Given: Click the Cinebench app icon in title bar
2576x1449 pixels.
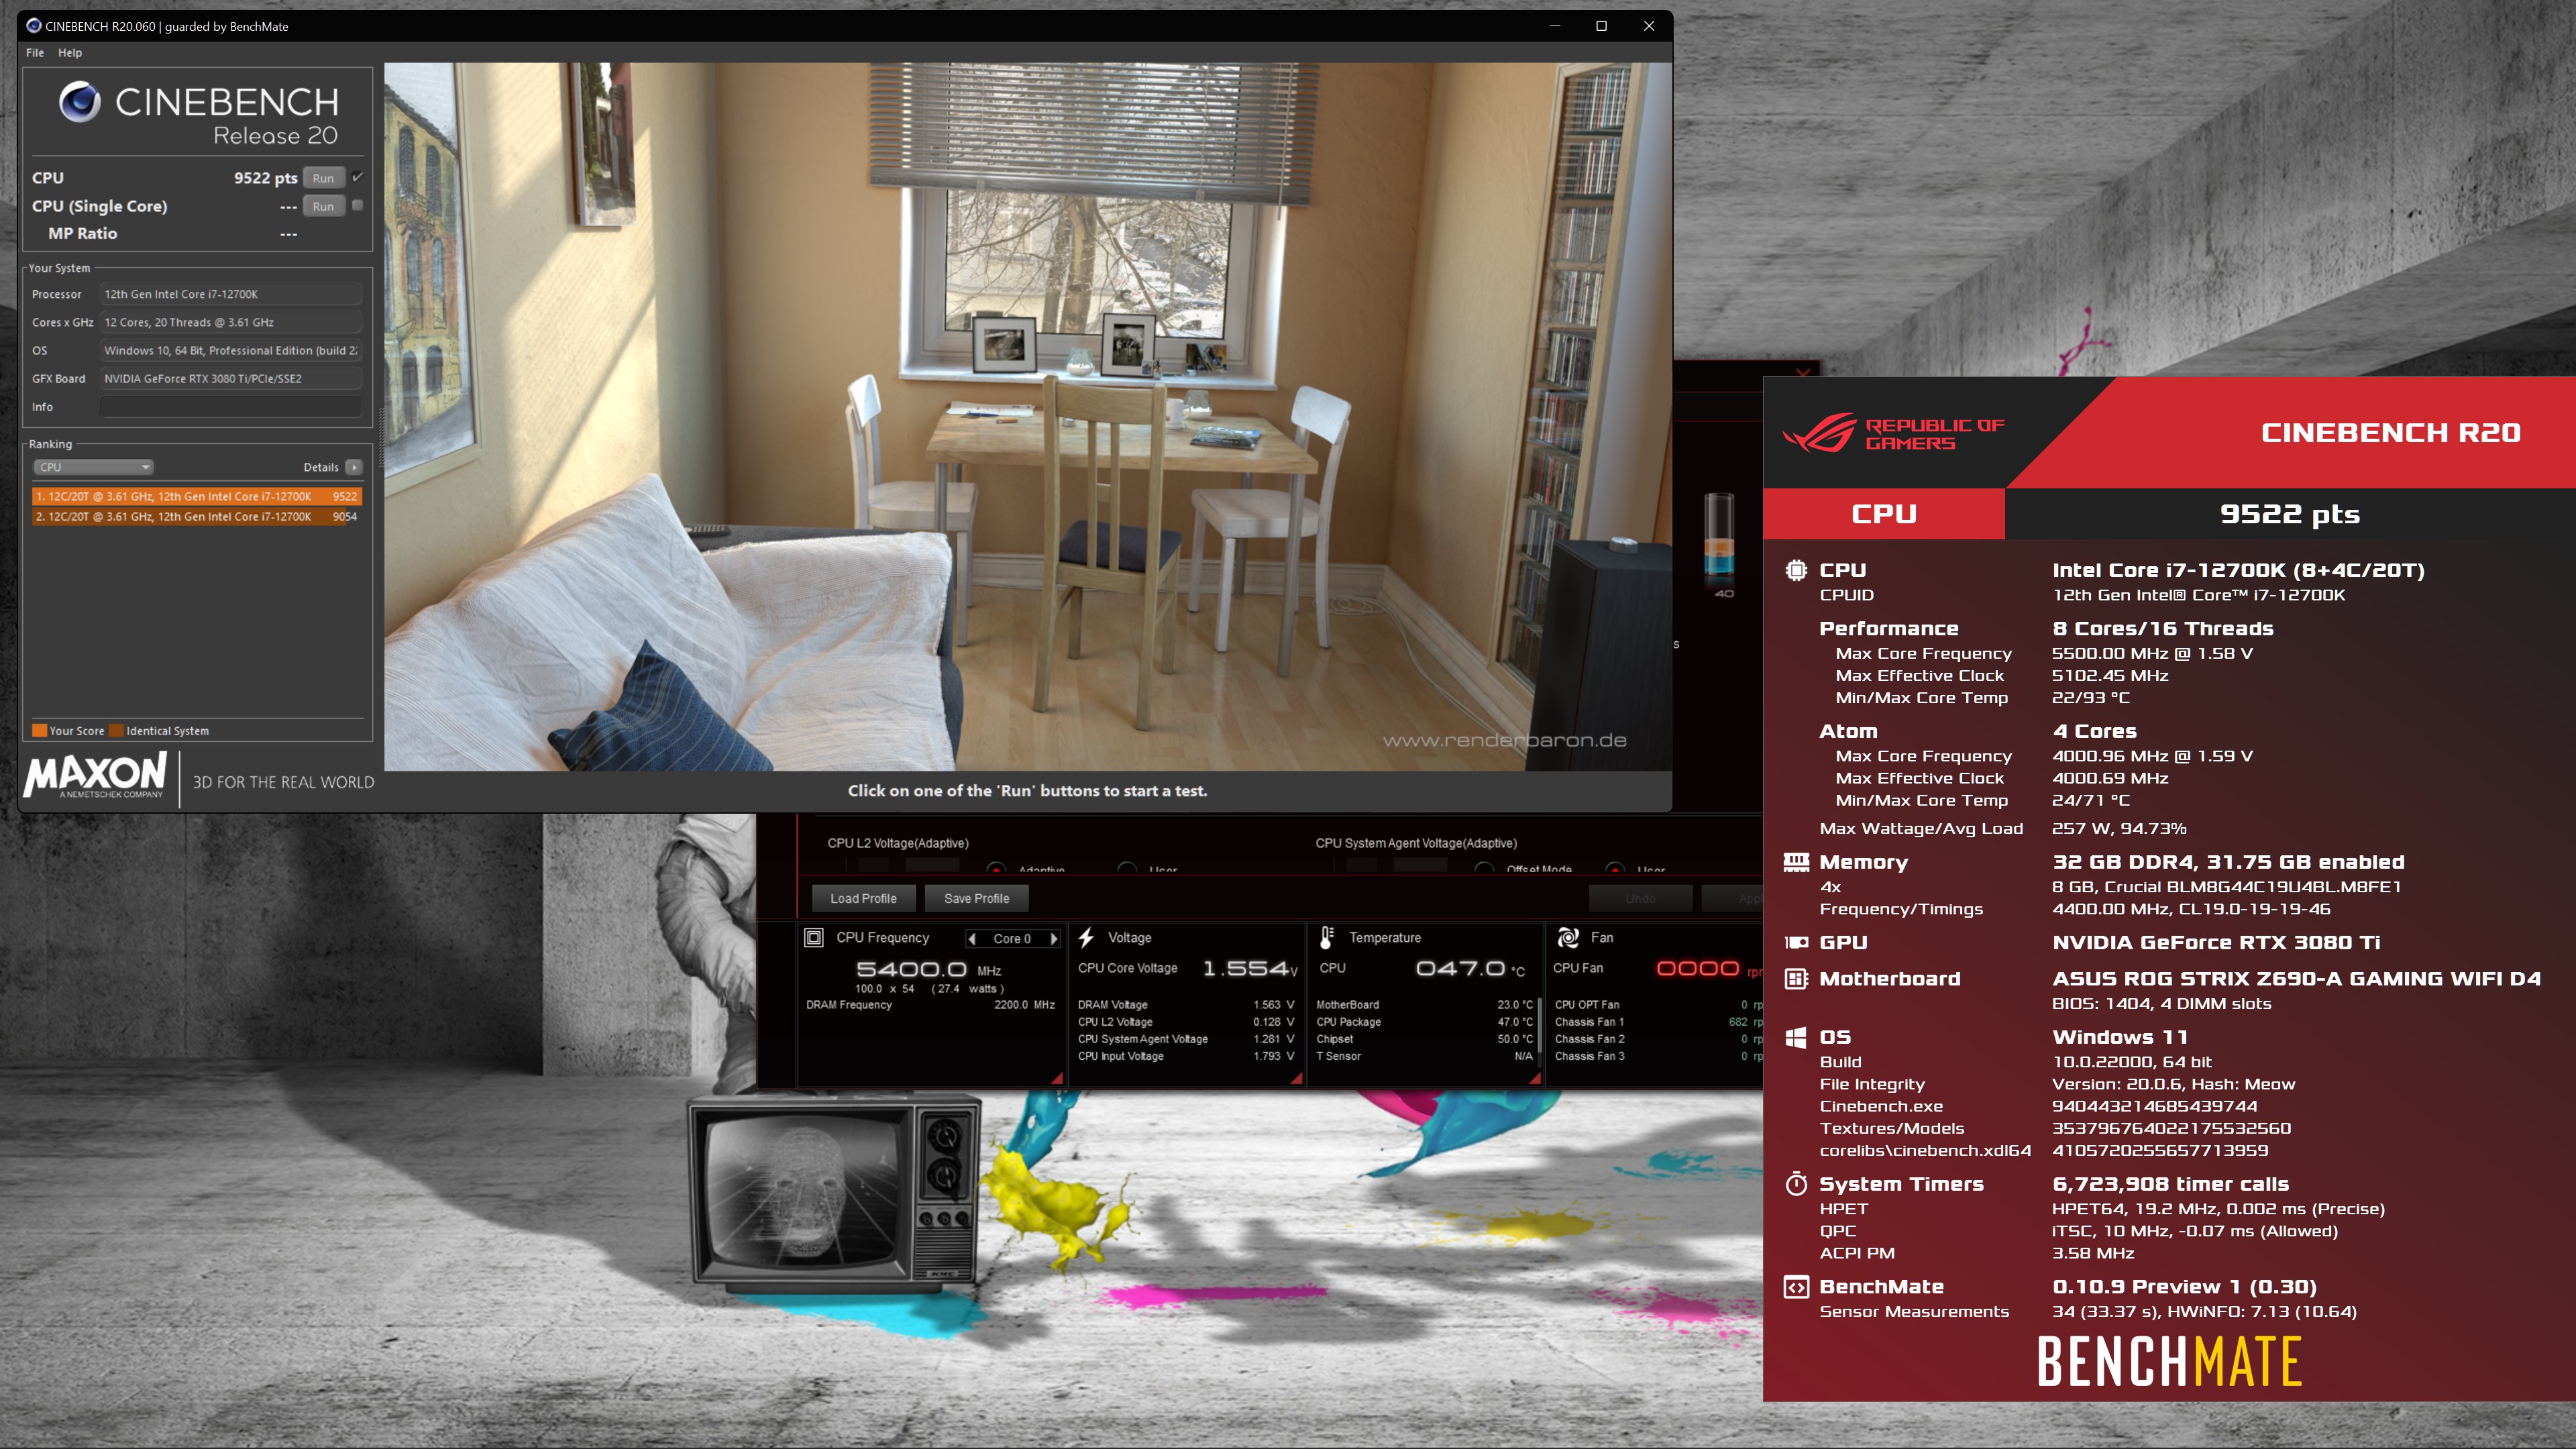Looking at the screenshot, I should click(34, 26).
